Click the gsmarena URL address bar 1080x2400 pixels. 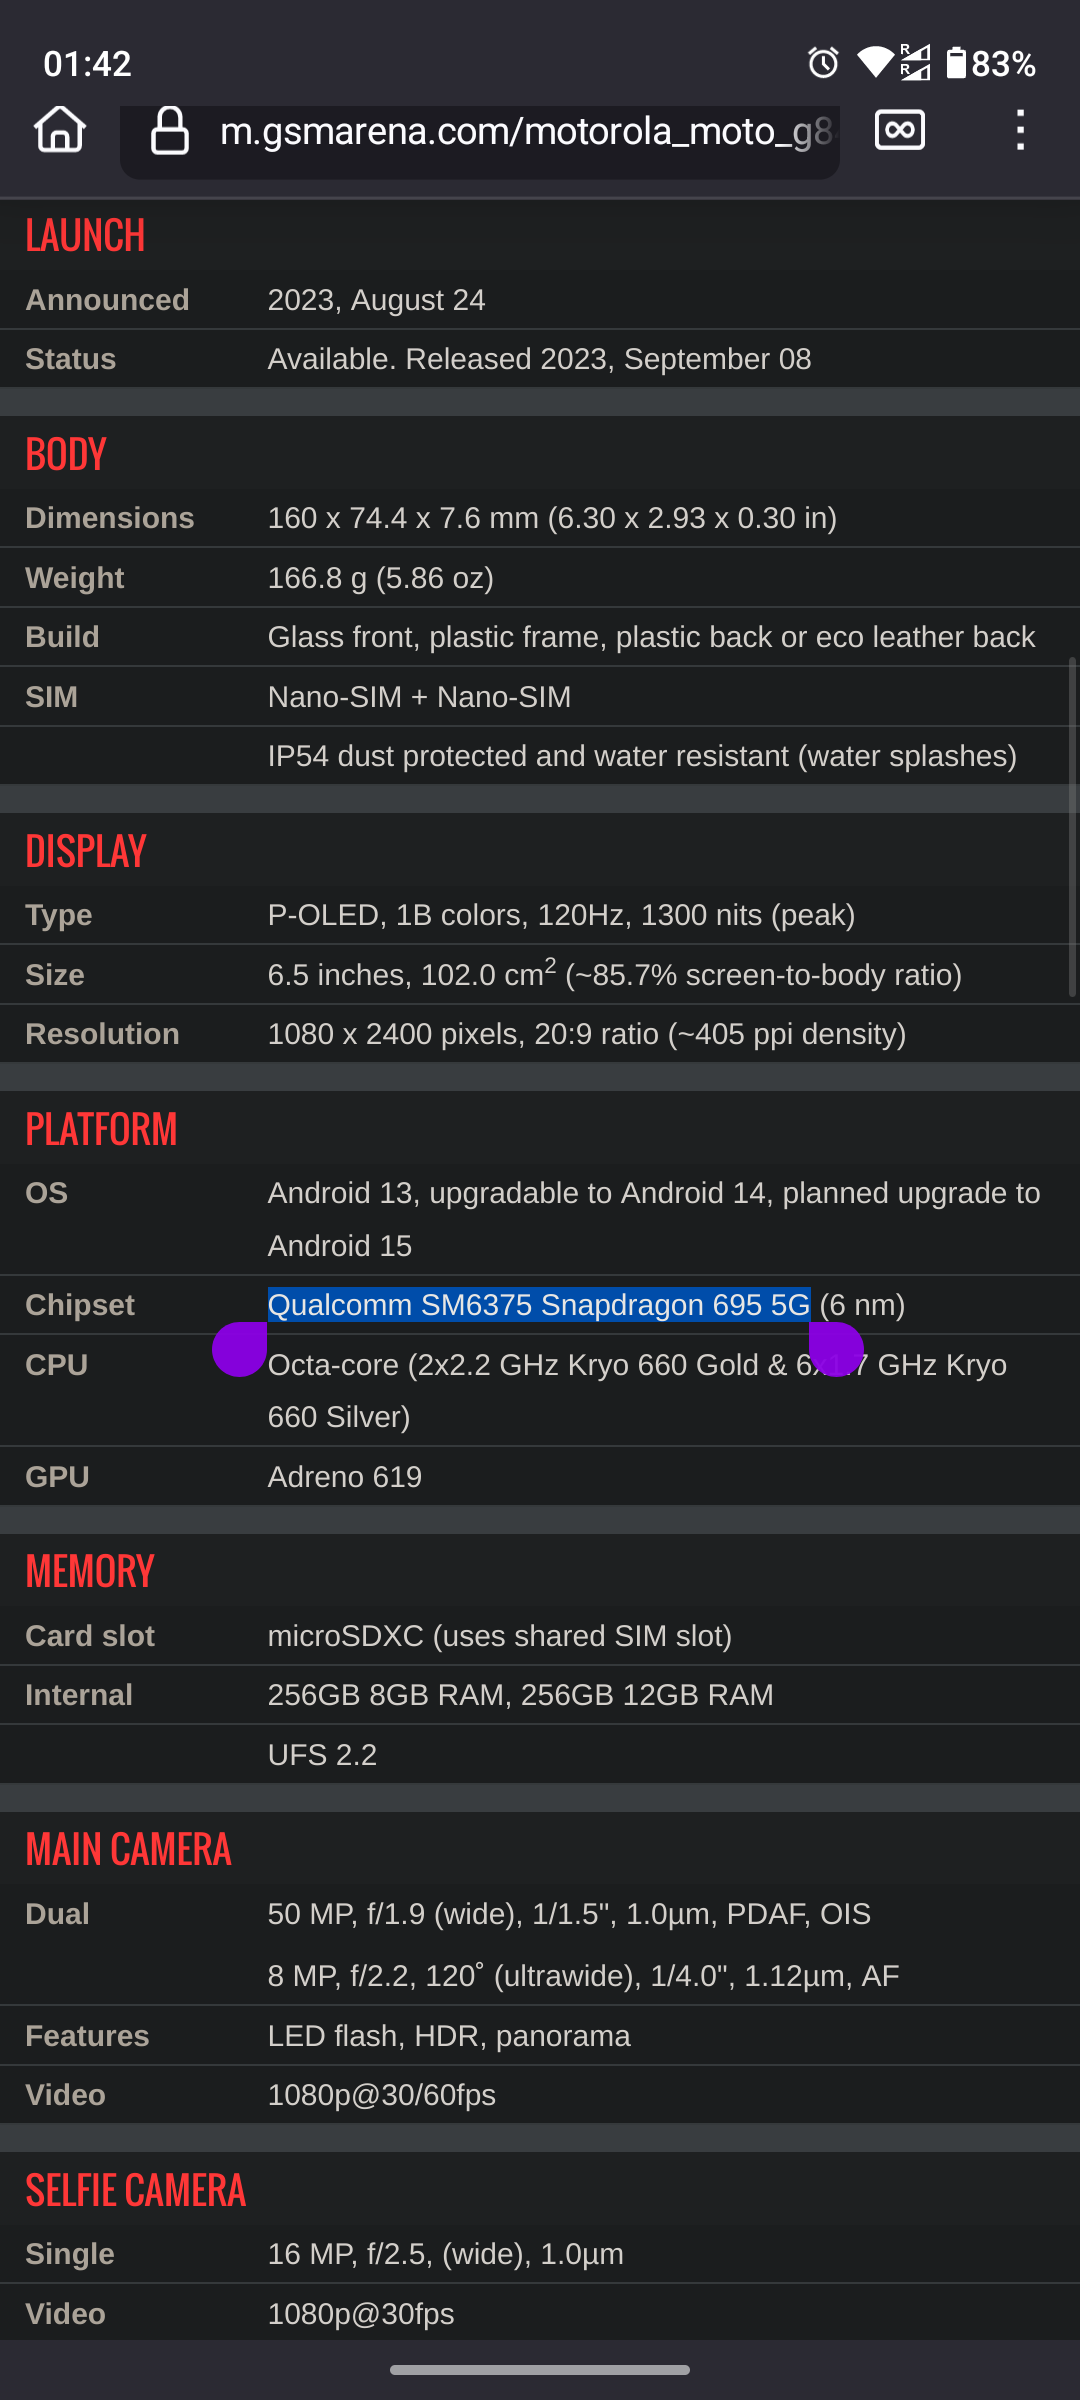coord(480,132)
